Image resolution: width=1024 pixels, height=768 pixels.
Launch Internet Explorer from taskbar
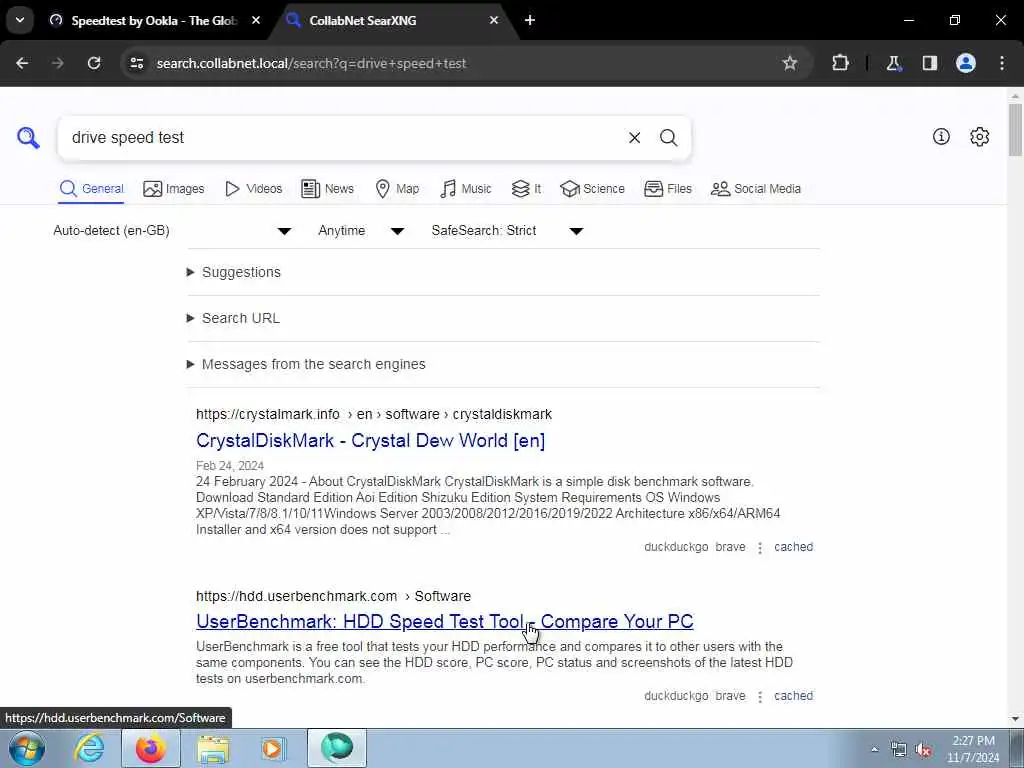89,748
